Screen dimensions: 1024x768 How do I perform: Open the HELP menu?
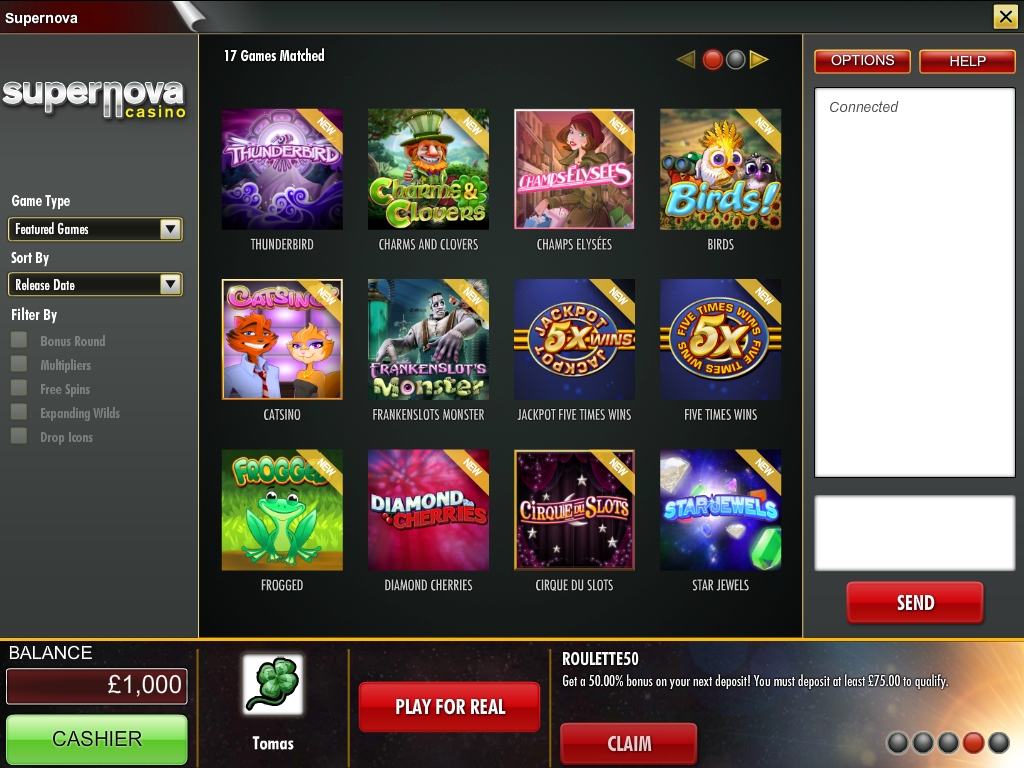[967, 61]
